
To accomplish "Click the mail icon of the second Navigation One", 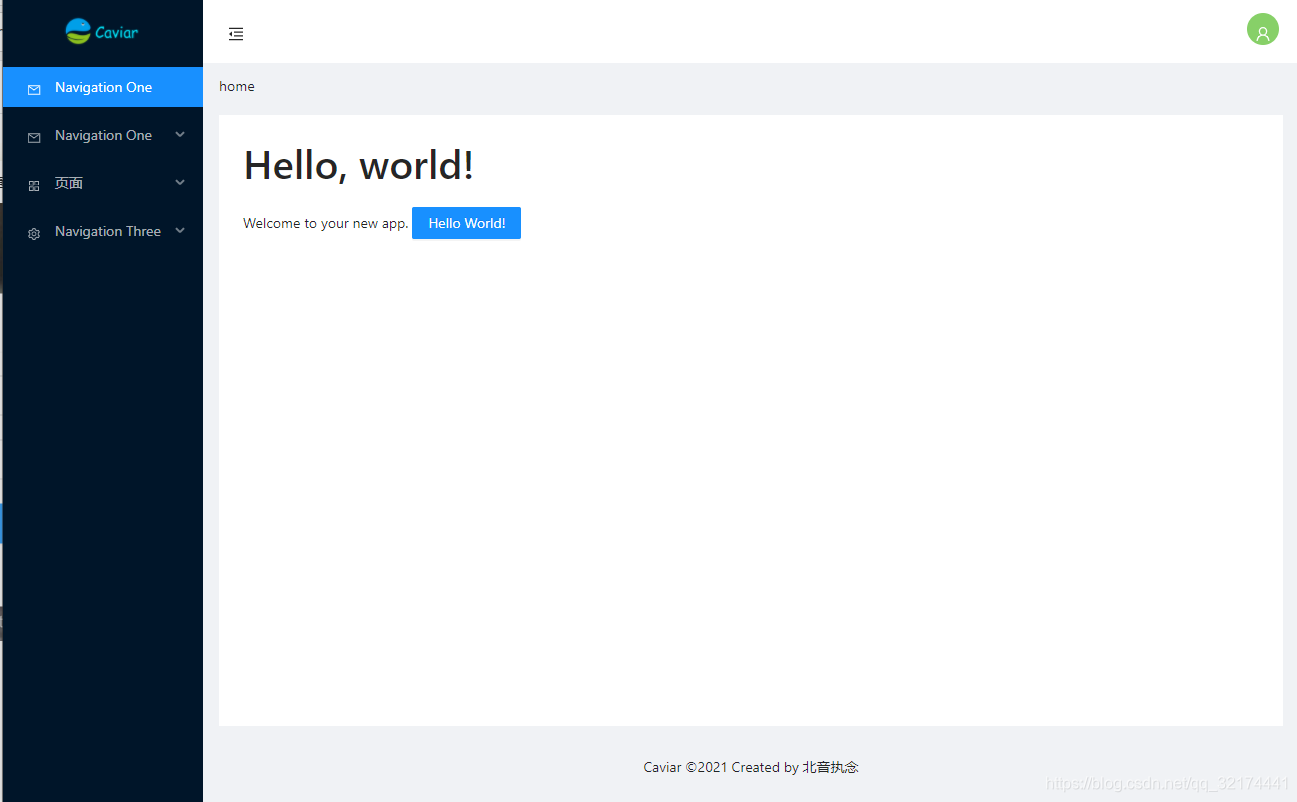I will pyautogui.click(x=34, y=135).
